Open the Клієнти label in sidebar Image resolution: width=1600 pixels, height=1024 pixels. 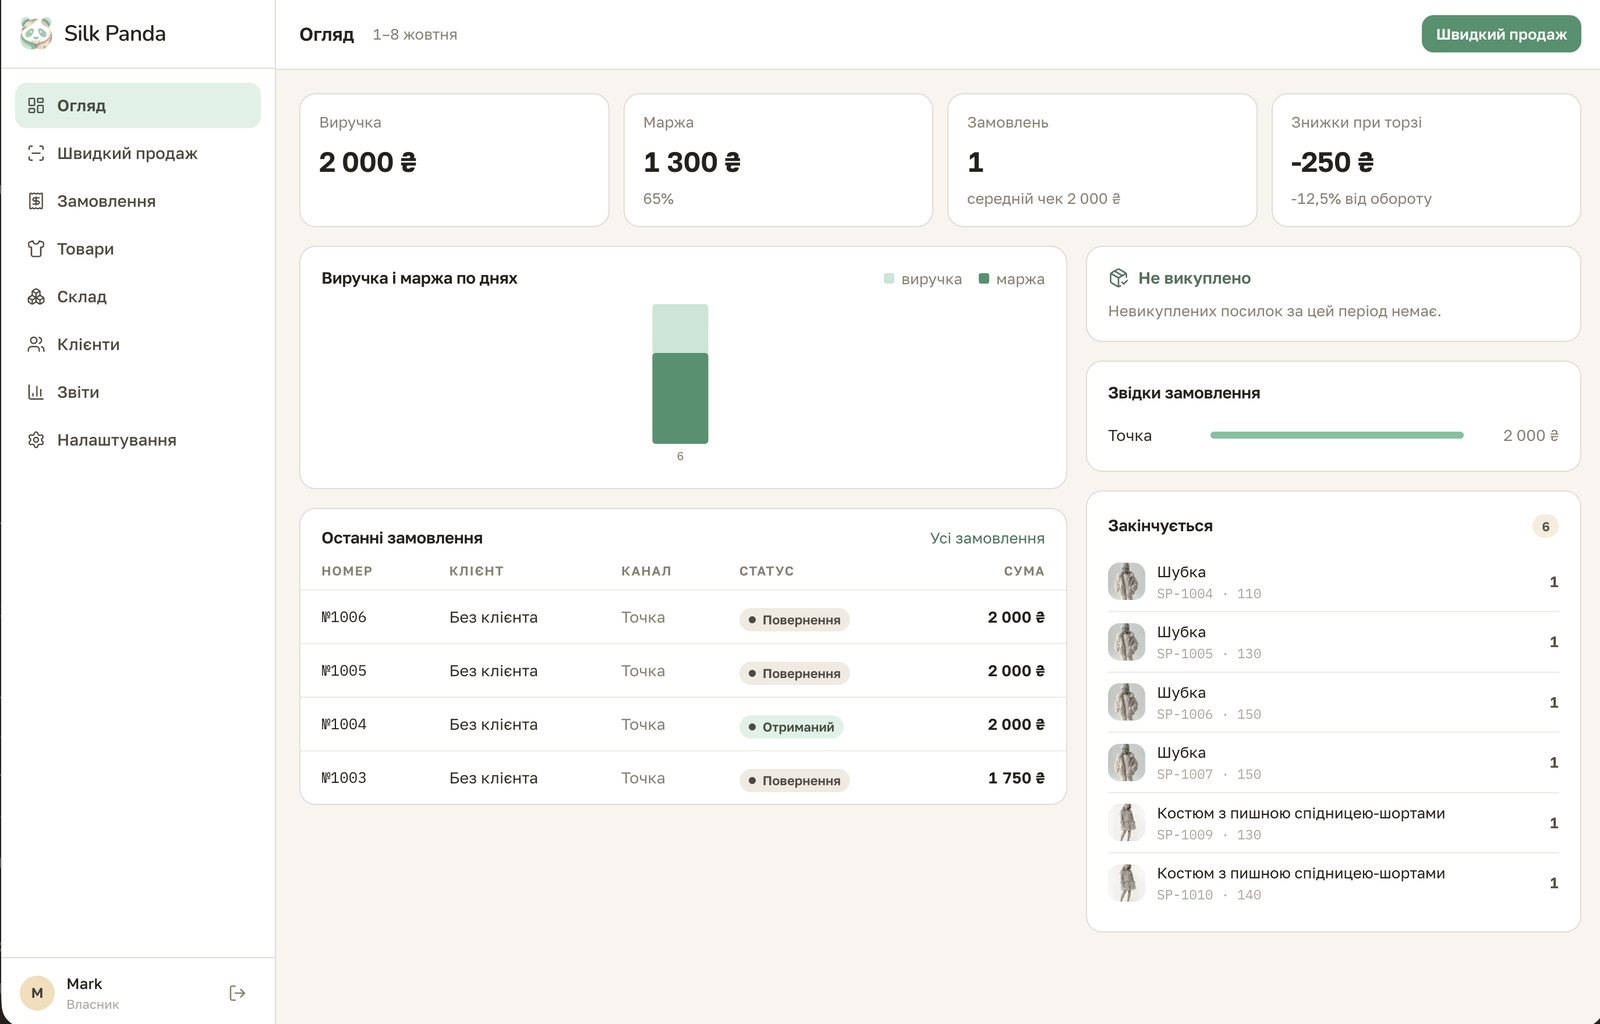[x=88, y=344]
